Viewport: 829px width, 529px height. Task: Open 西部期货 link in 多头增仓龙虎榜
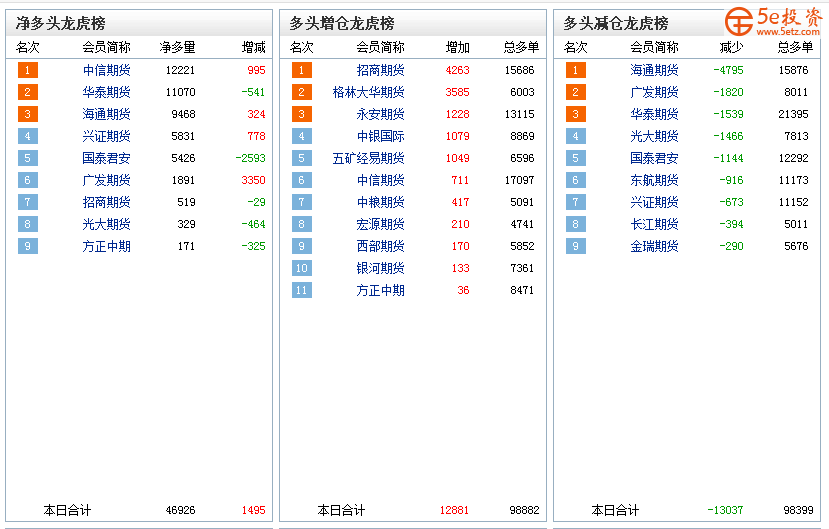tap(381, 246)
